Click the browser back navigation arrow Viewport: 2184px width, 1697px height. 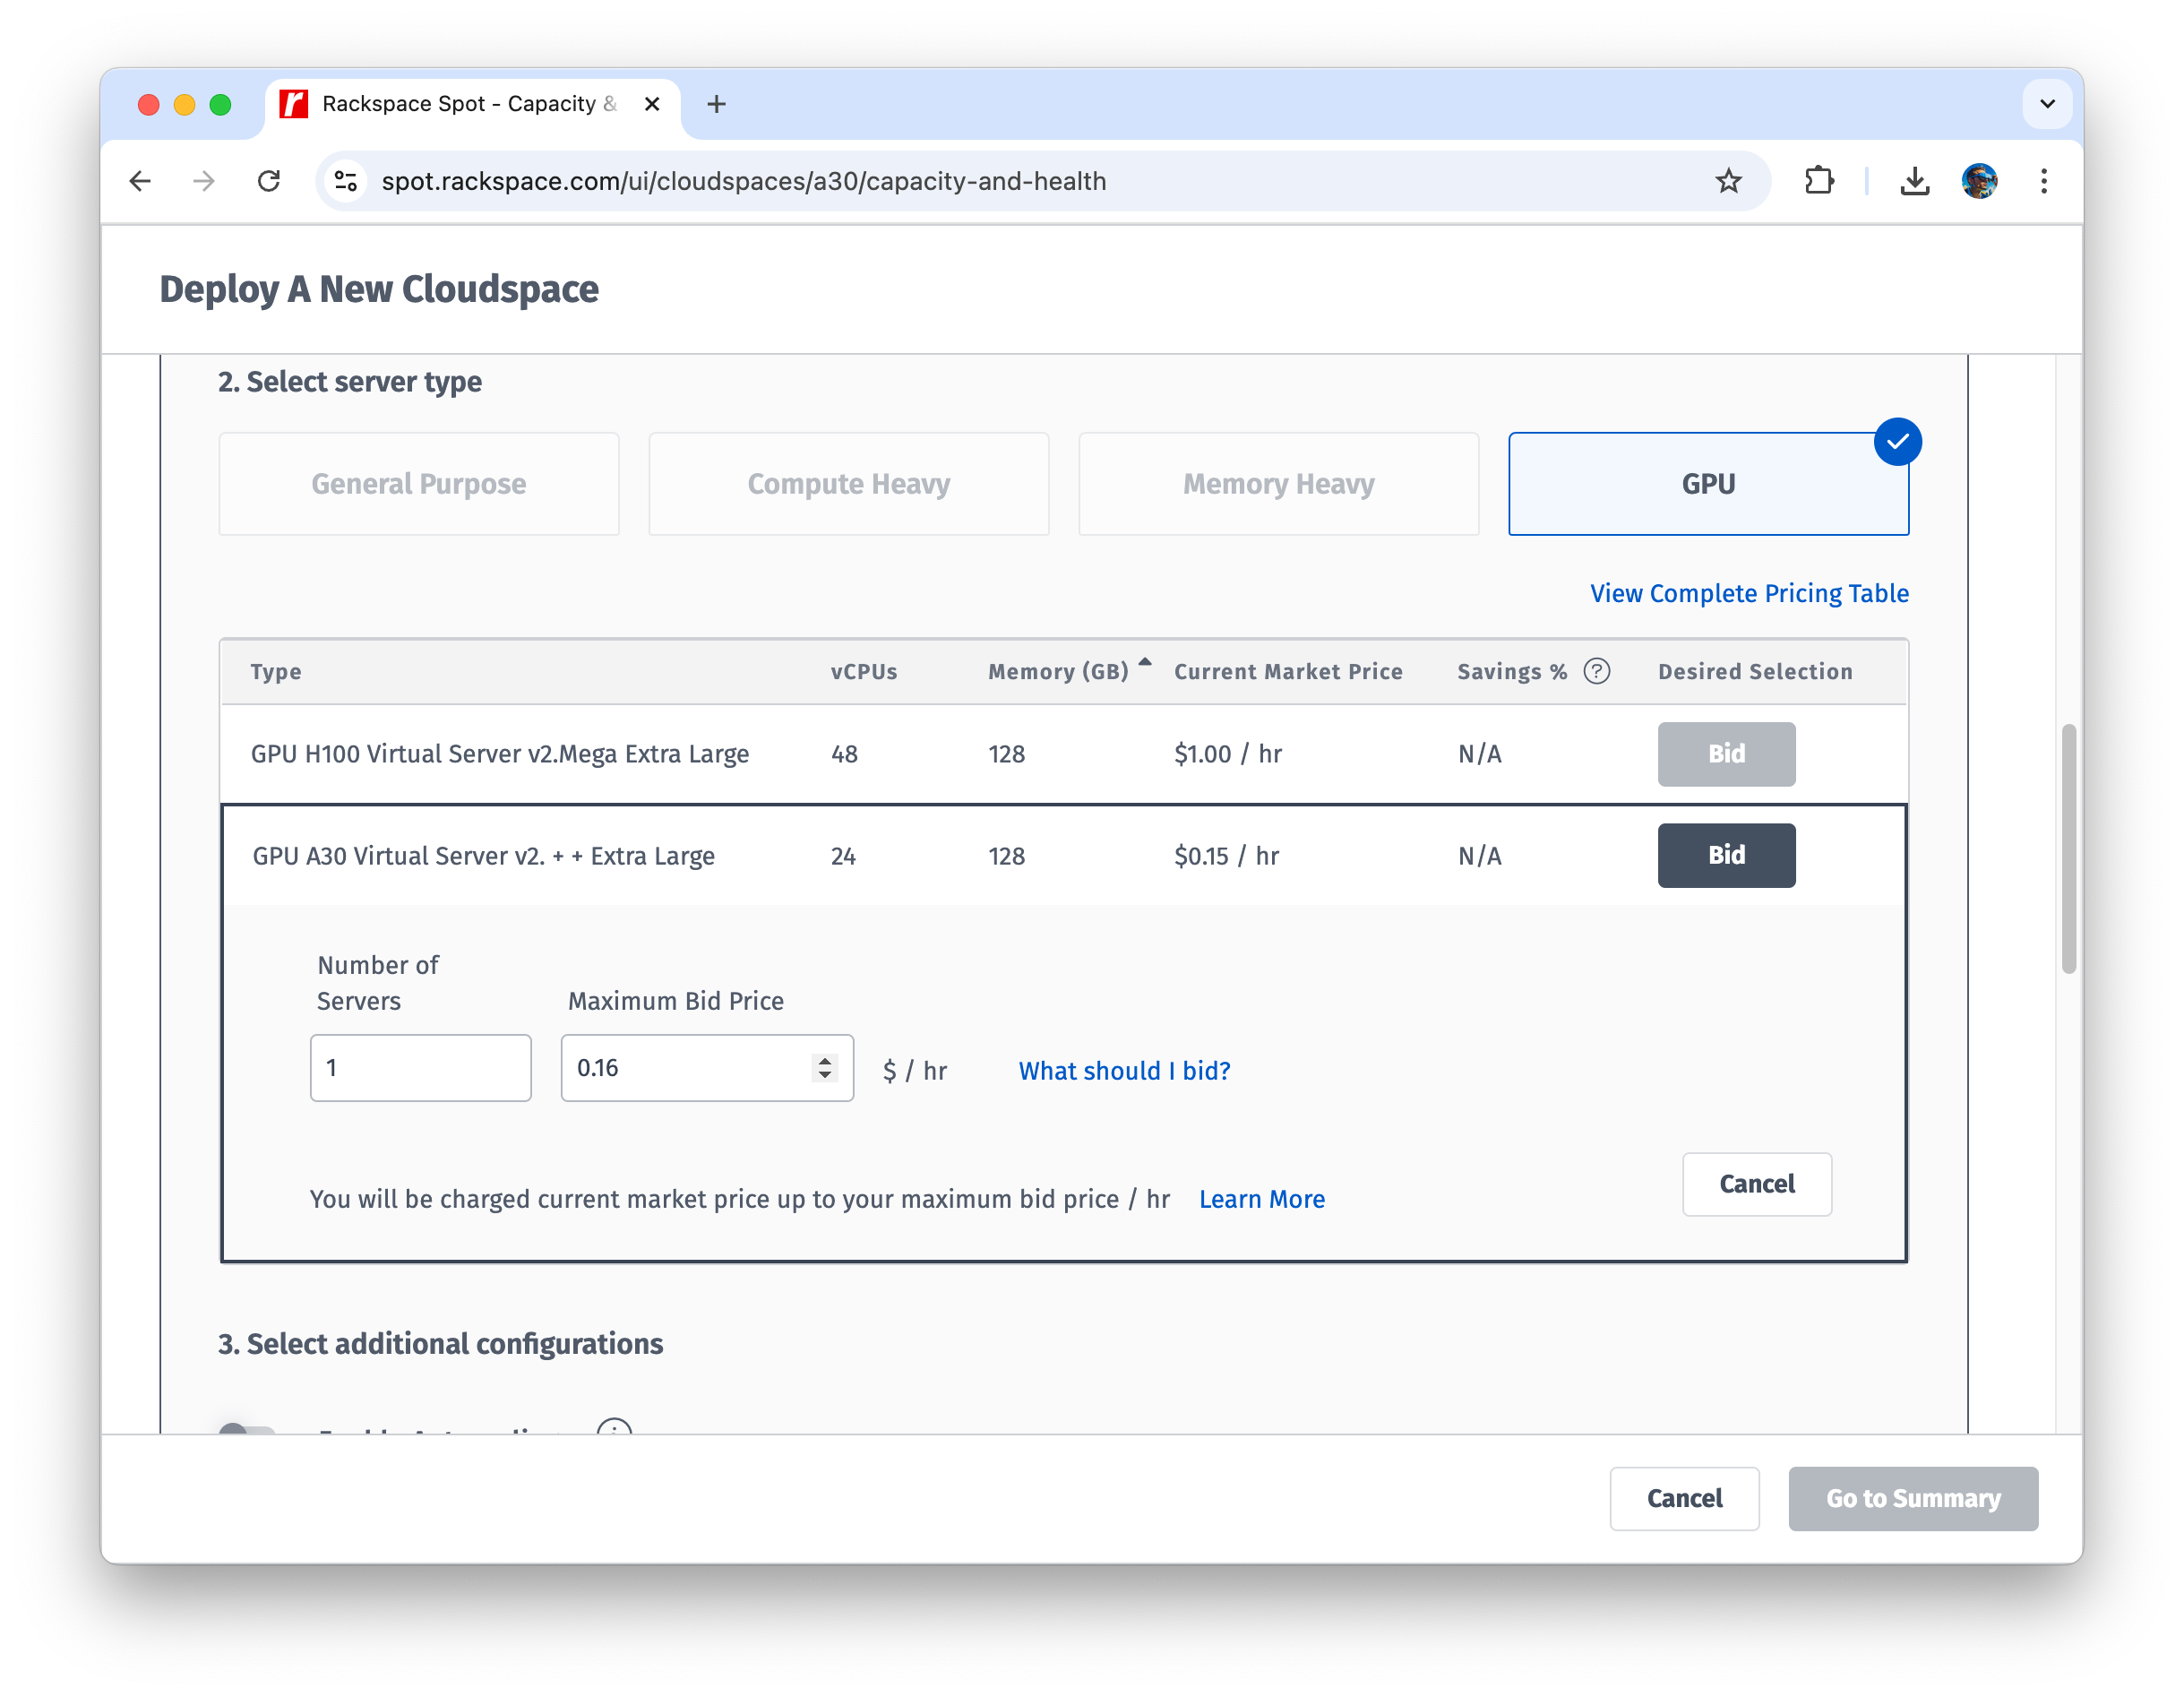pyautogui.click(x=140, y=181)
